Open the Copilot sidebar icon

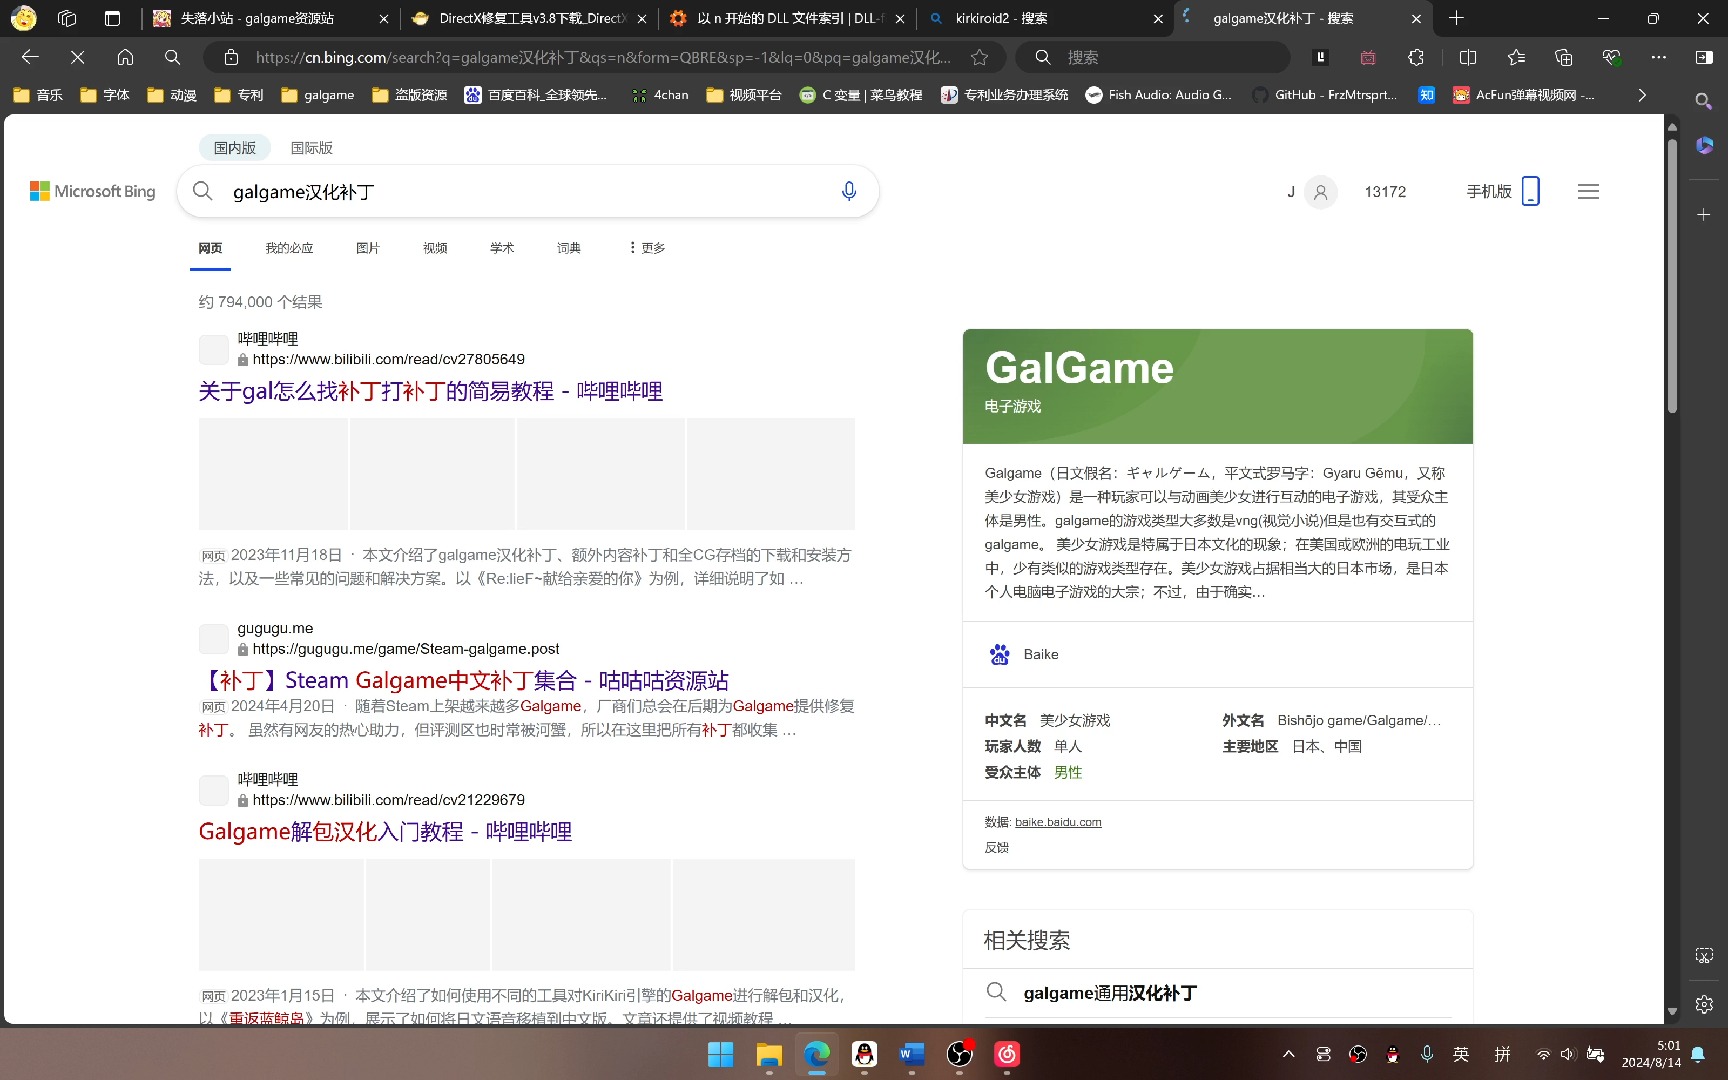coord(1705,146)
